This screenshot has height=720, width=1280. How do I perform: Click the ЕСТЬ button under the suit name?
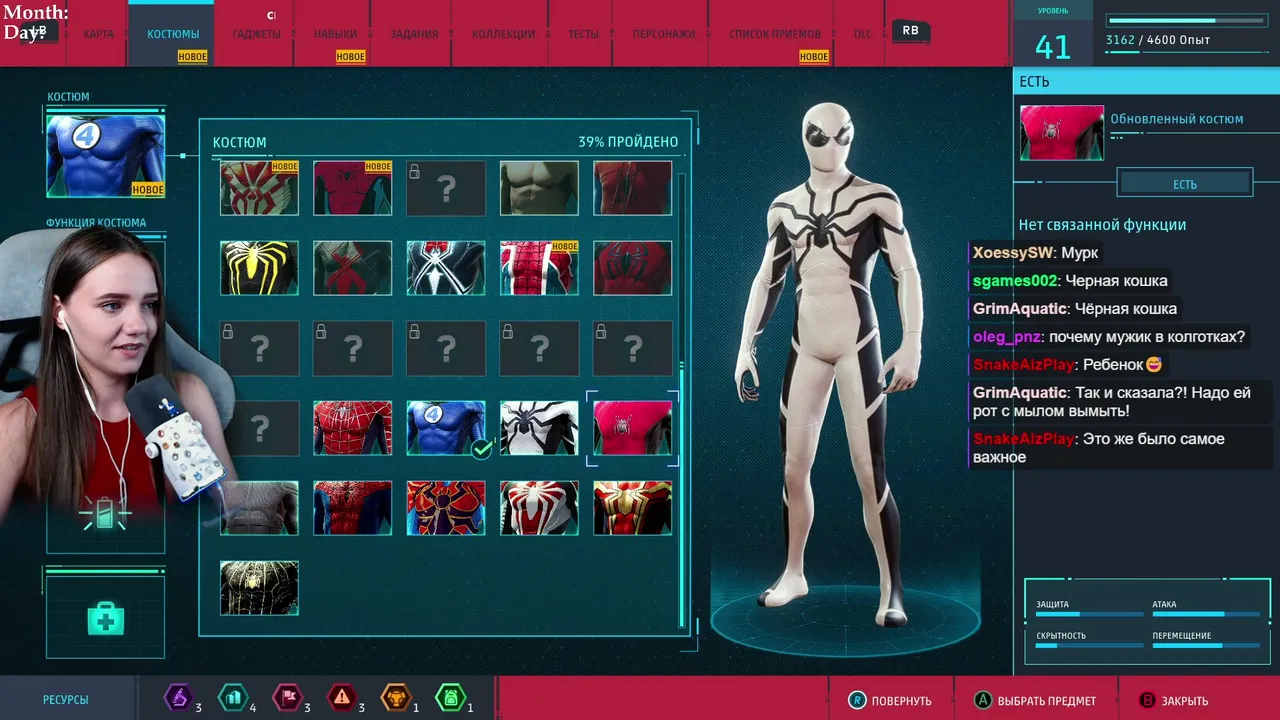tap(1185, 184)
